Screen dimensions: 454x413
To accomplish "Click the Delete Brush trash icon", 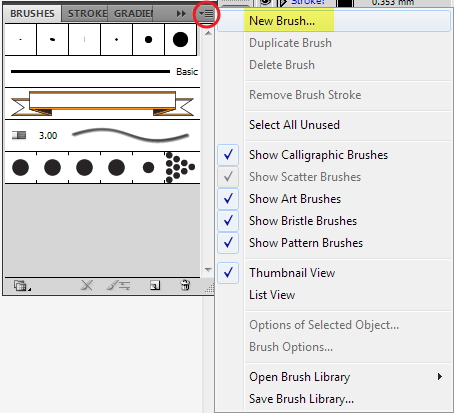I will (185, 286).
